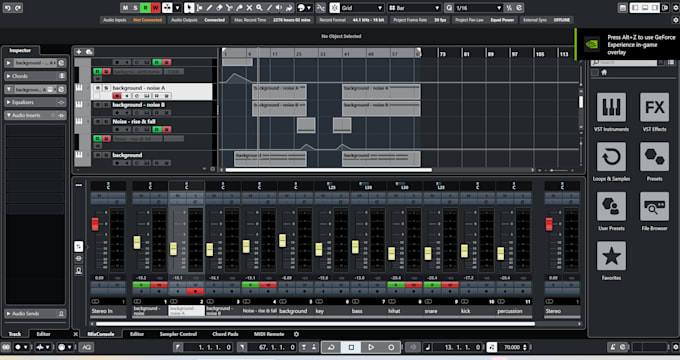Image resolution: width=680 pixels, height=360 pixels.
Task: Toggle the transport Cycle loop button
Action: [x=331, y=347]
